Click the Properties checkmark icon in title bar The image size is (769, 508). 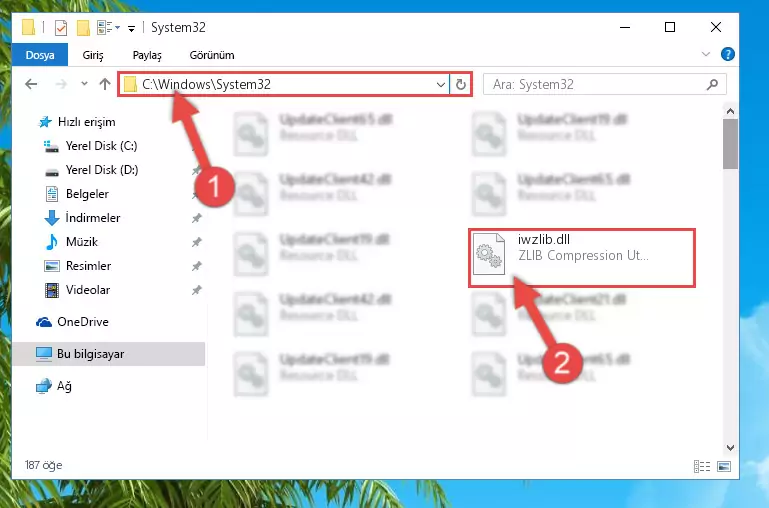point(61,28)
